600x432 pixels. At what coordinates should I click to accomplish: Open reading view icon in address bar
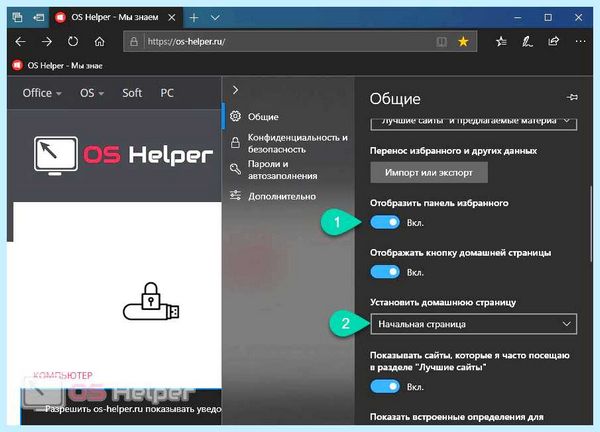pos(441,41)
